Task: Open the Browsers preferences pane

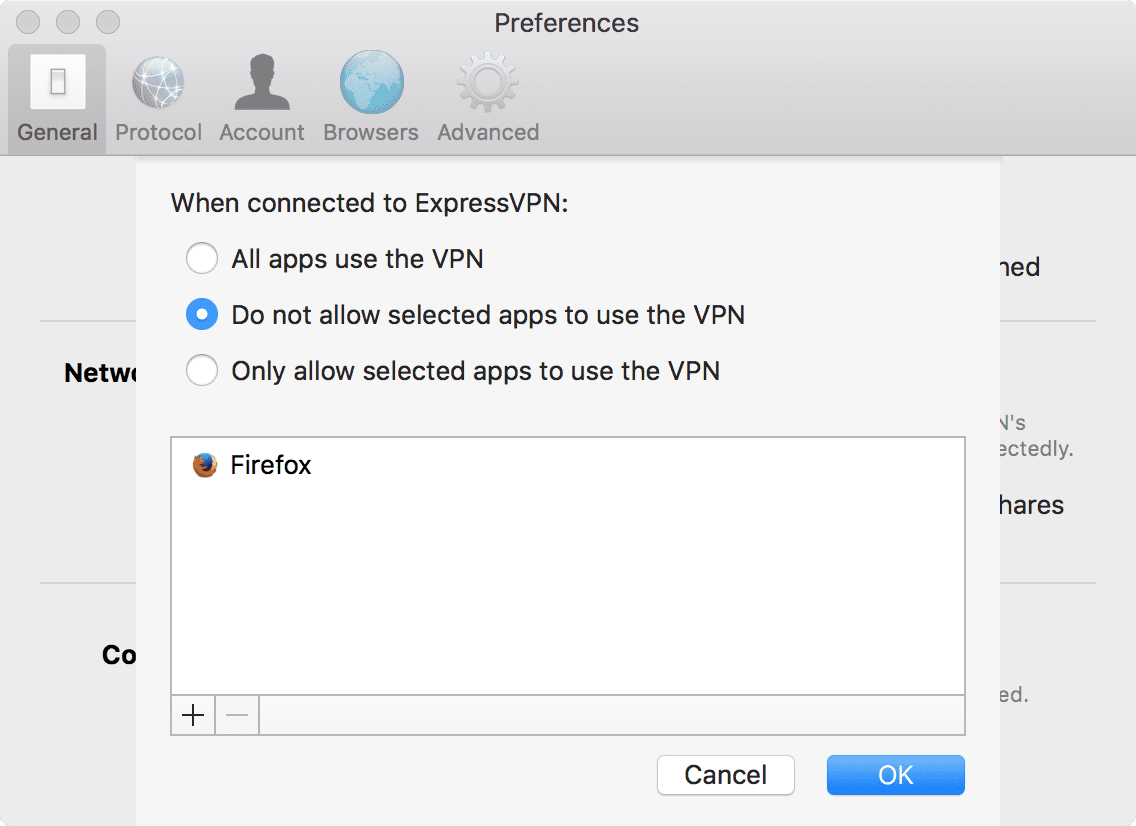Action: pos(370,95)
